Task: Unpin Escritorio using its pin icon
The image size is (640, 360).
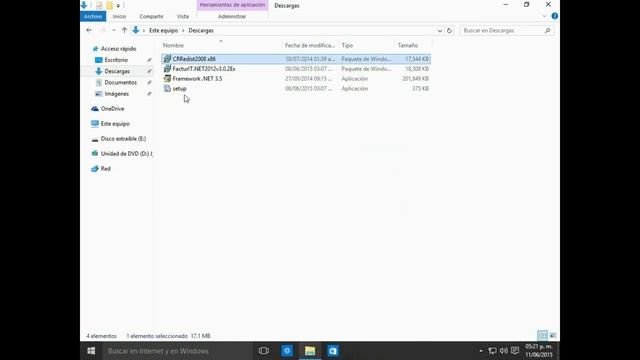Action: (149, 60)
